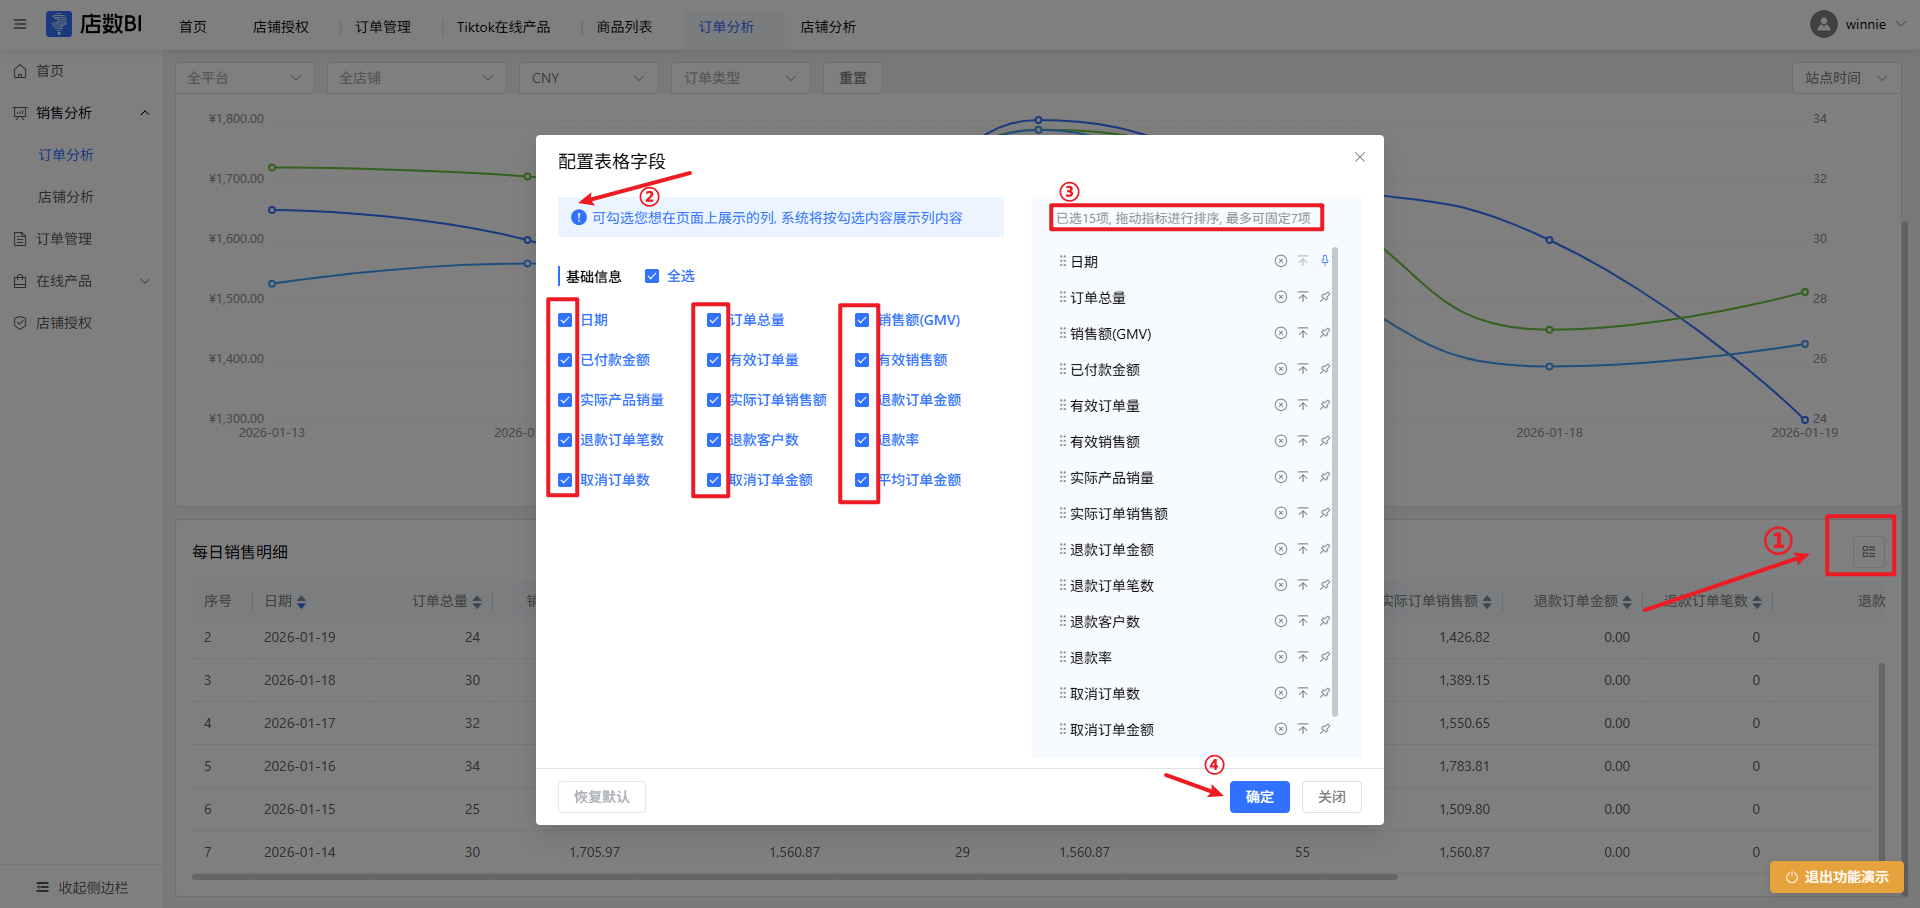This screenshot has width=1920, height=908.
Task: Pin the 销售额(GMV) column in selected list
Action: point(1325,333)
